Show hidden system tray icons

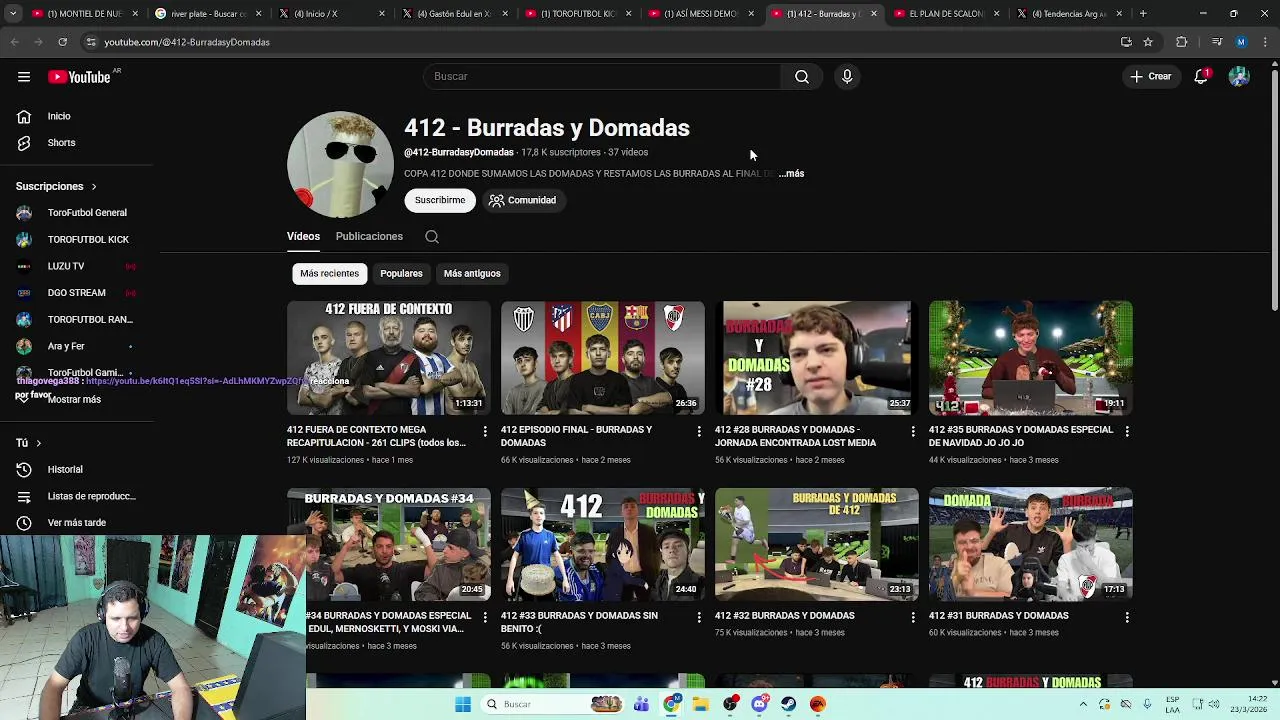click(x=1083, y=704)
